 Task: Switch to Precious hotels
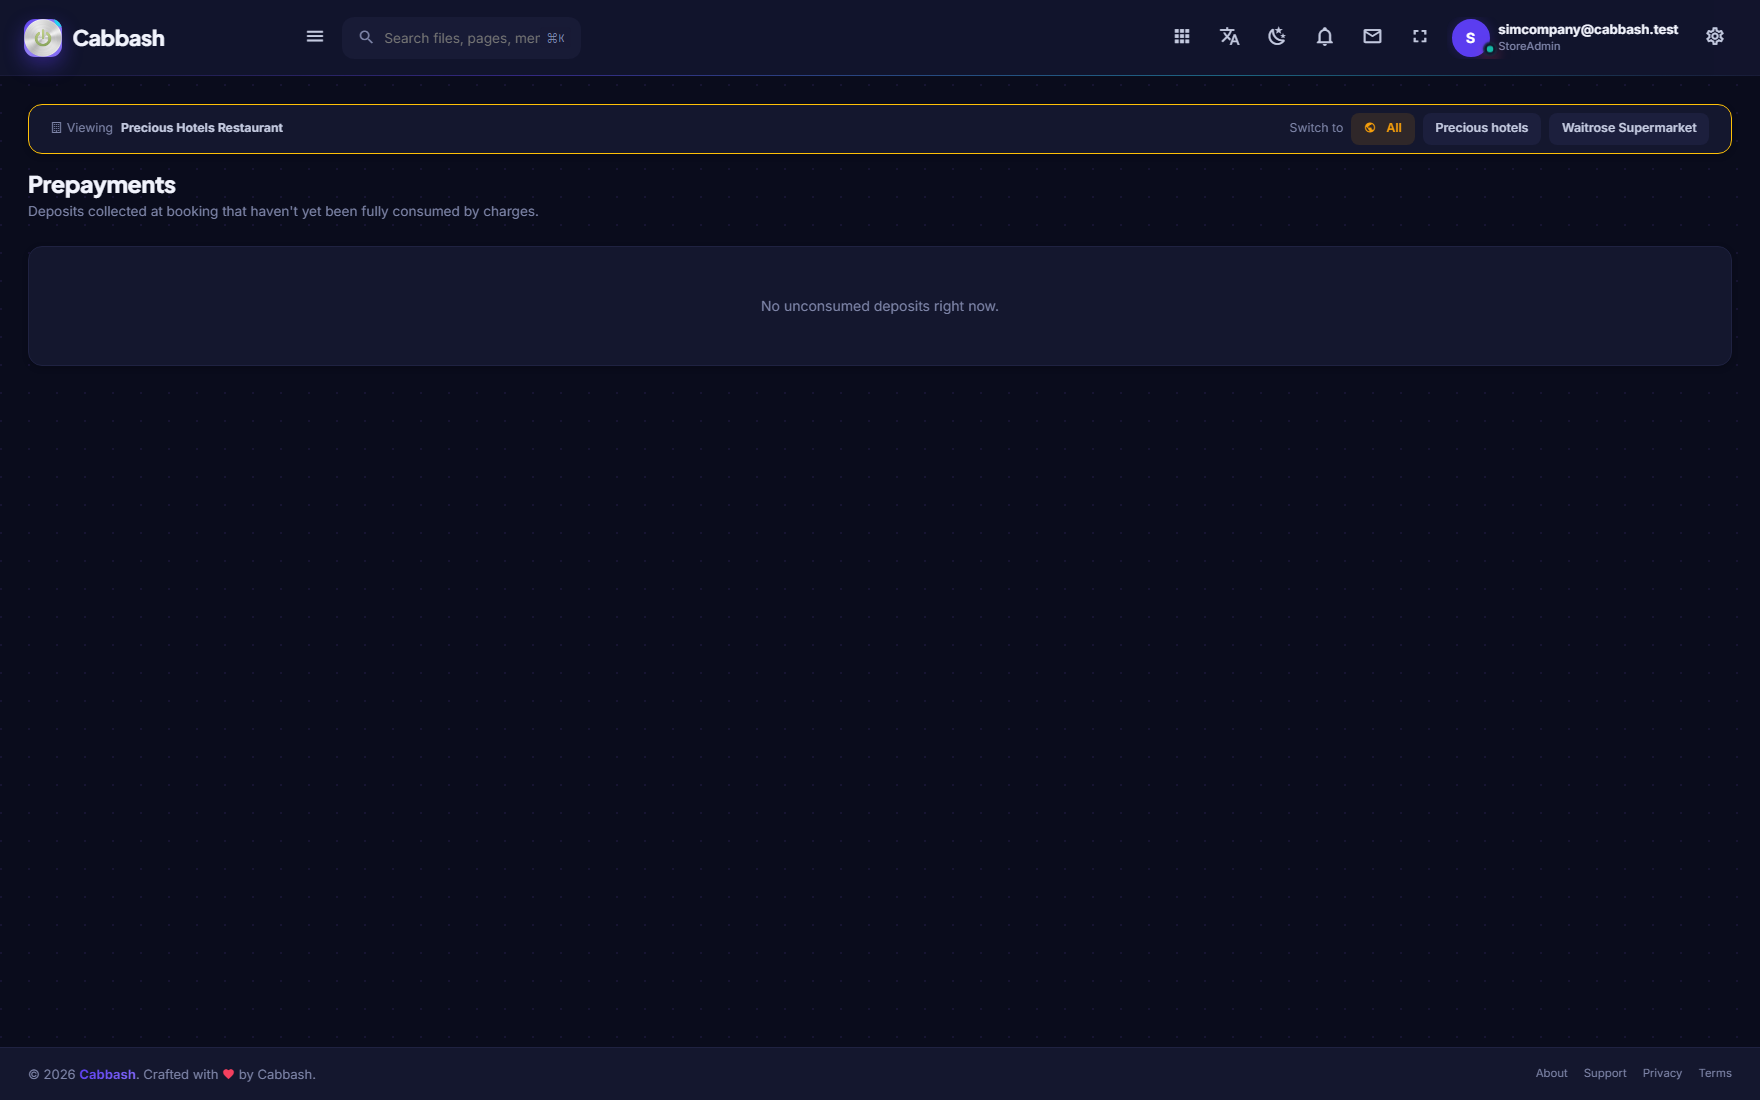[1482, 128]
